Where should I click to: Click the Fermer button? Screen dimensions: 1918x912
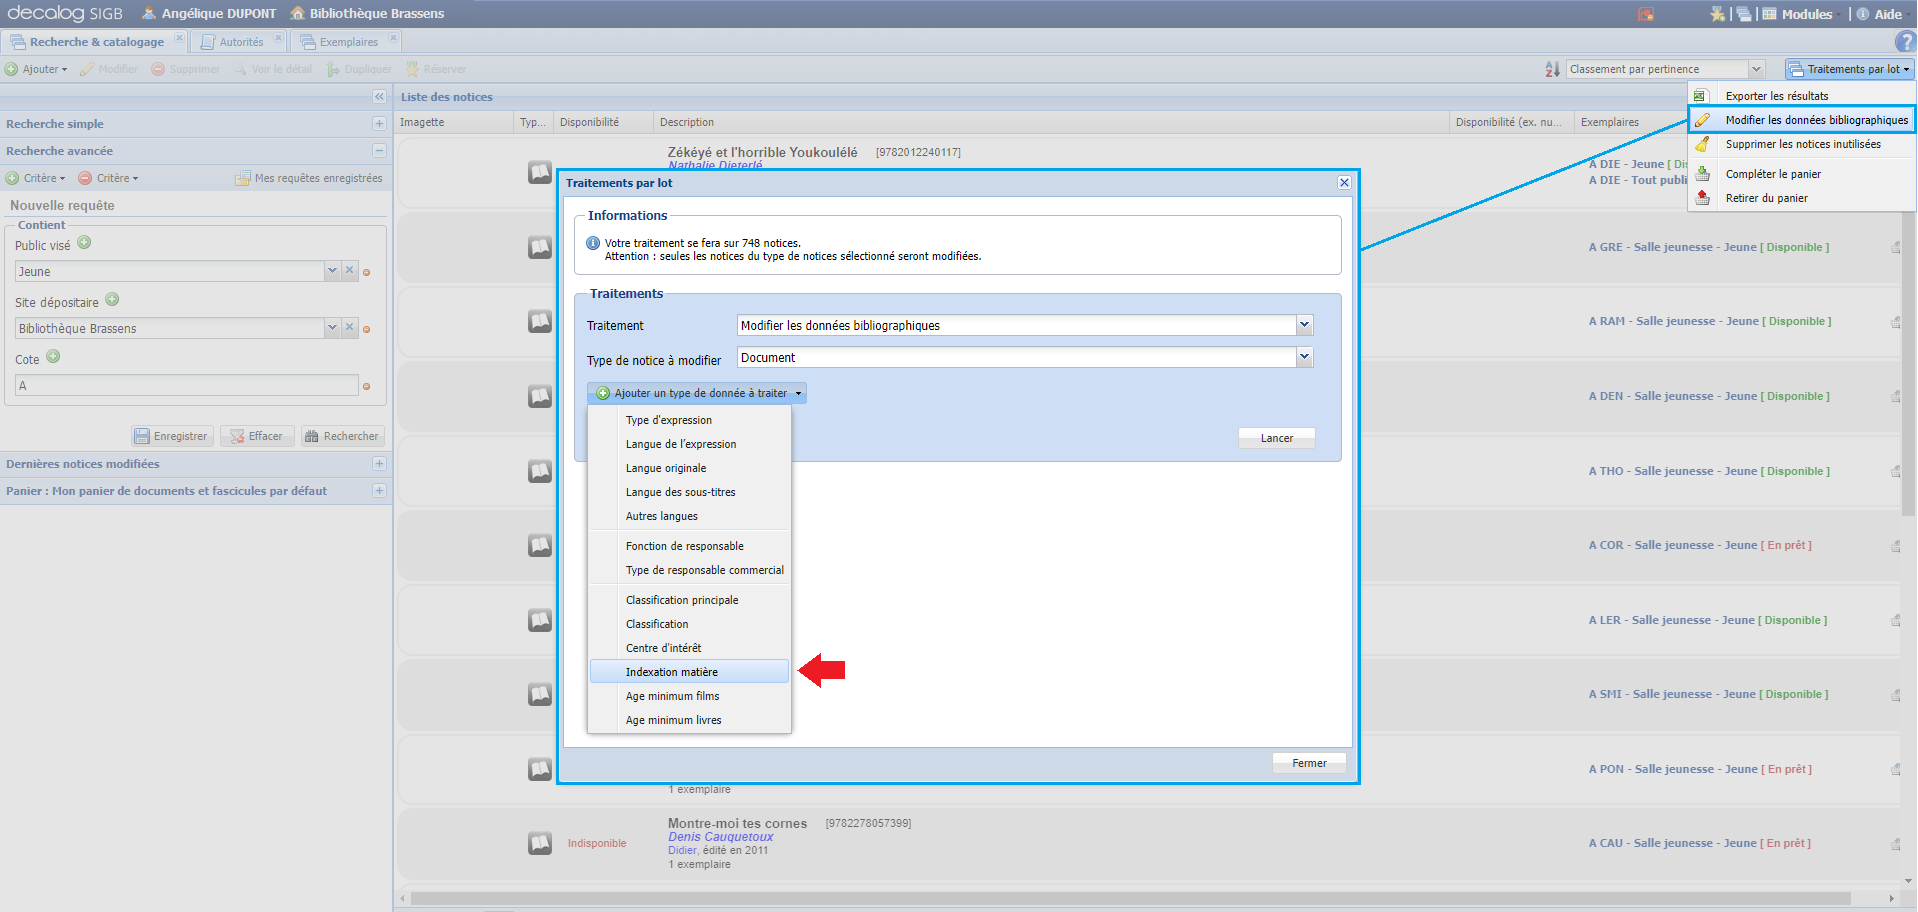pyautogui.click(x=1309, y=763)
